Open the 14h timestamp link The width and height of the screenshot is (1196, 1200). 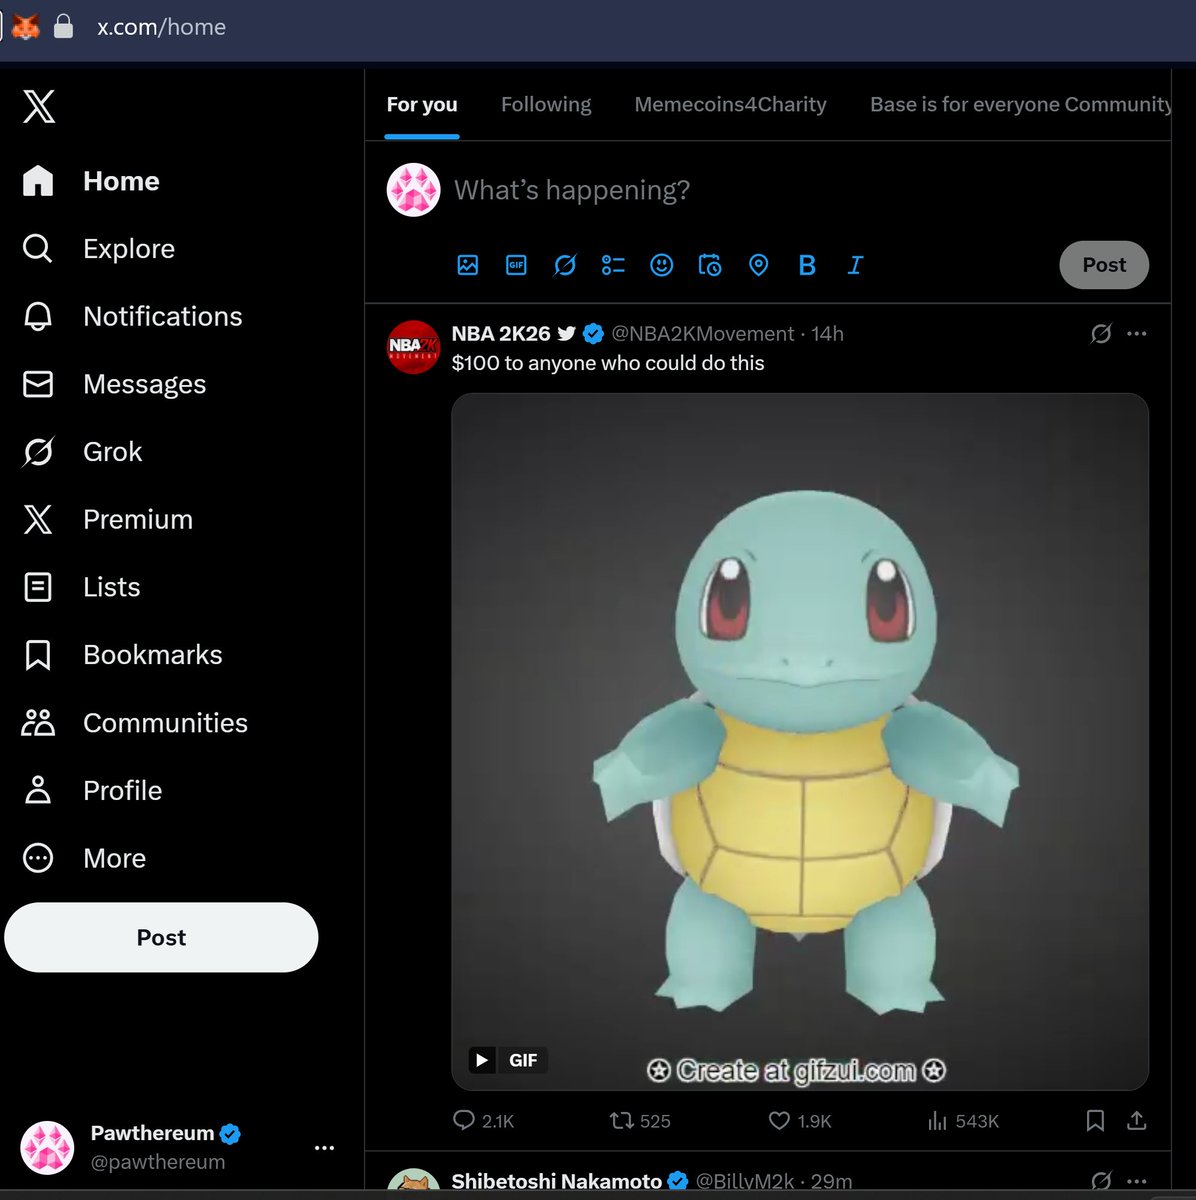point(828,334)
